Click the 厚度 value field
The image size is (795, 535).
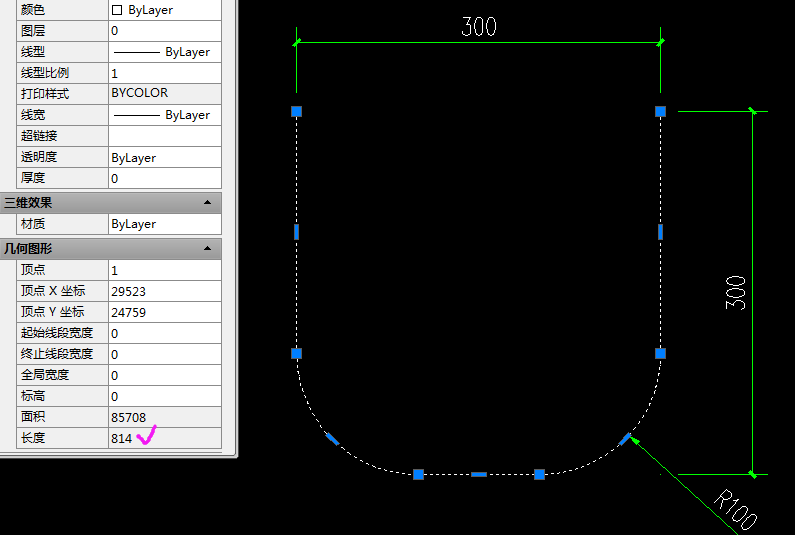[x=165, y=178]
